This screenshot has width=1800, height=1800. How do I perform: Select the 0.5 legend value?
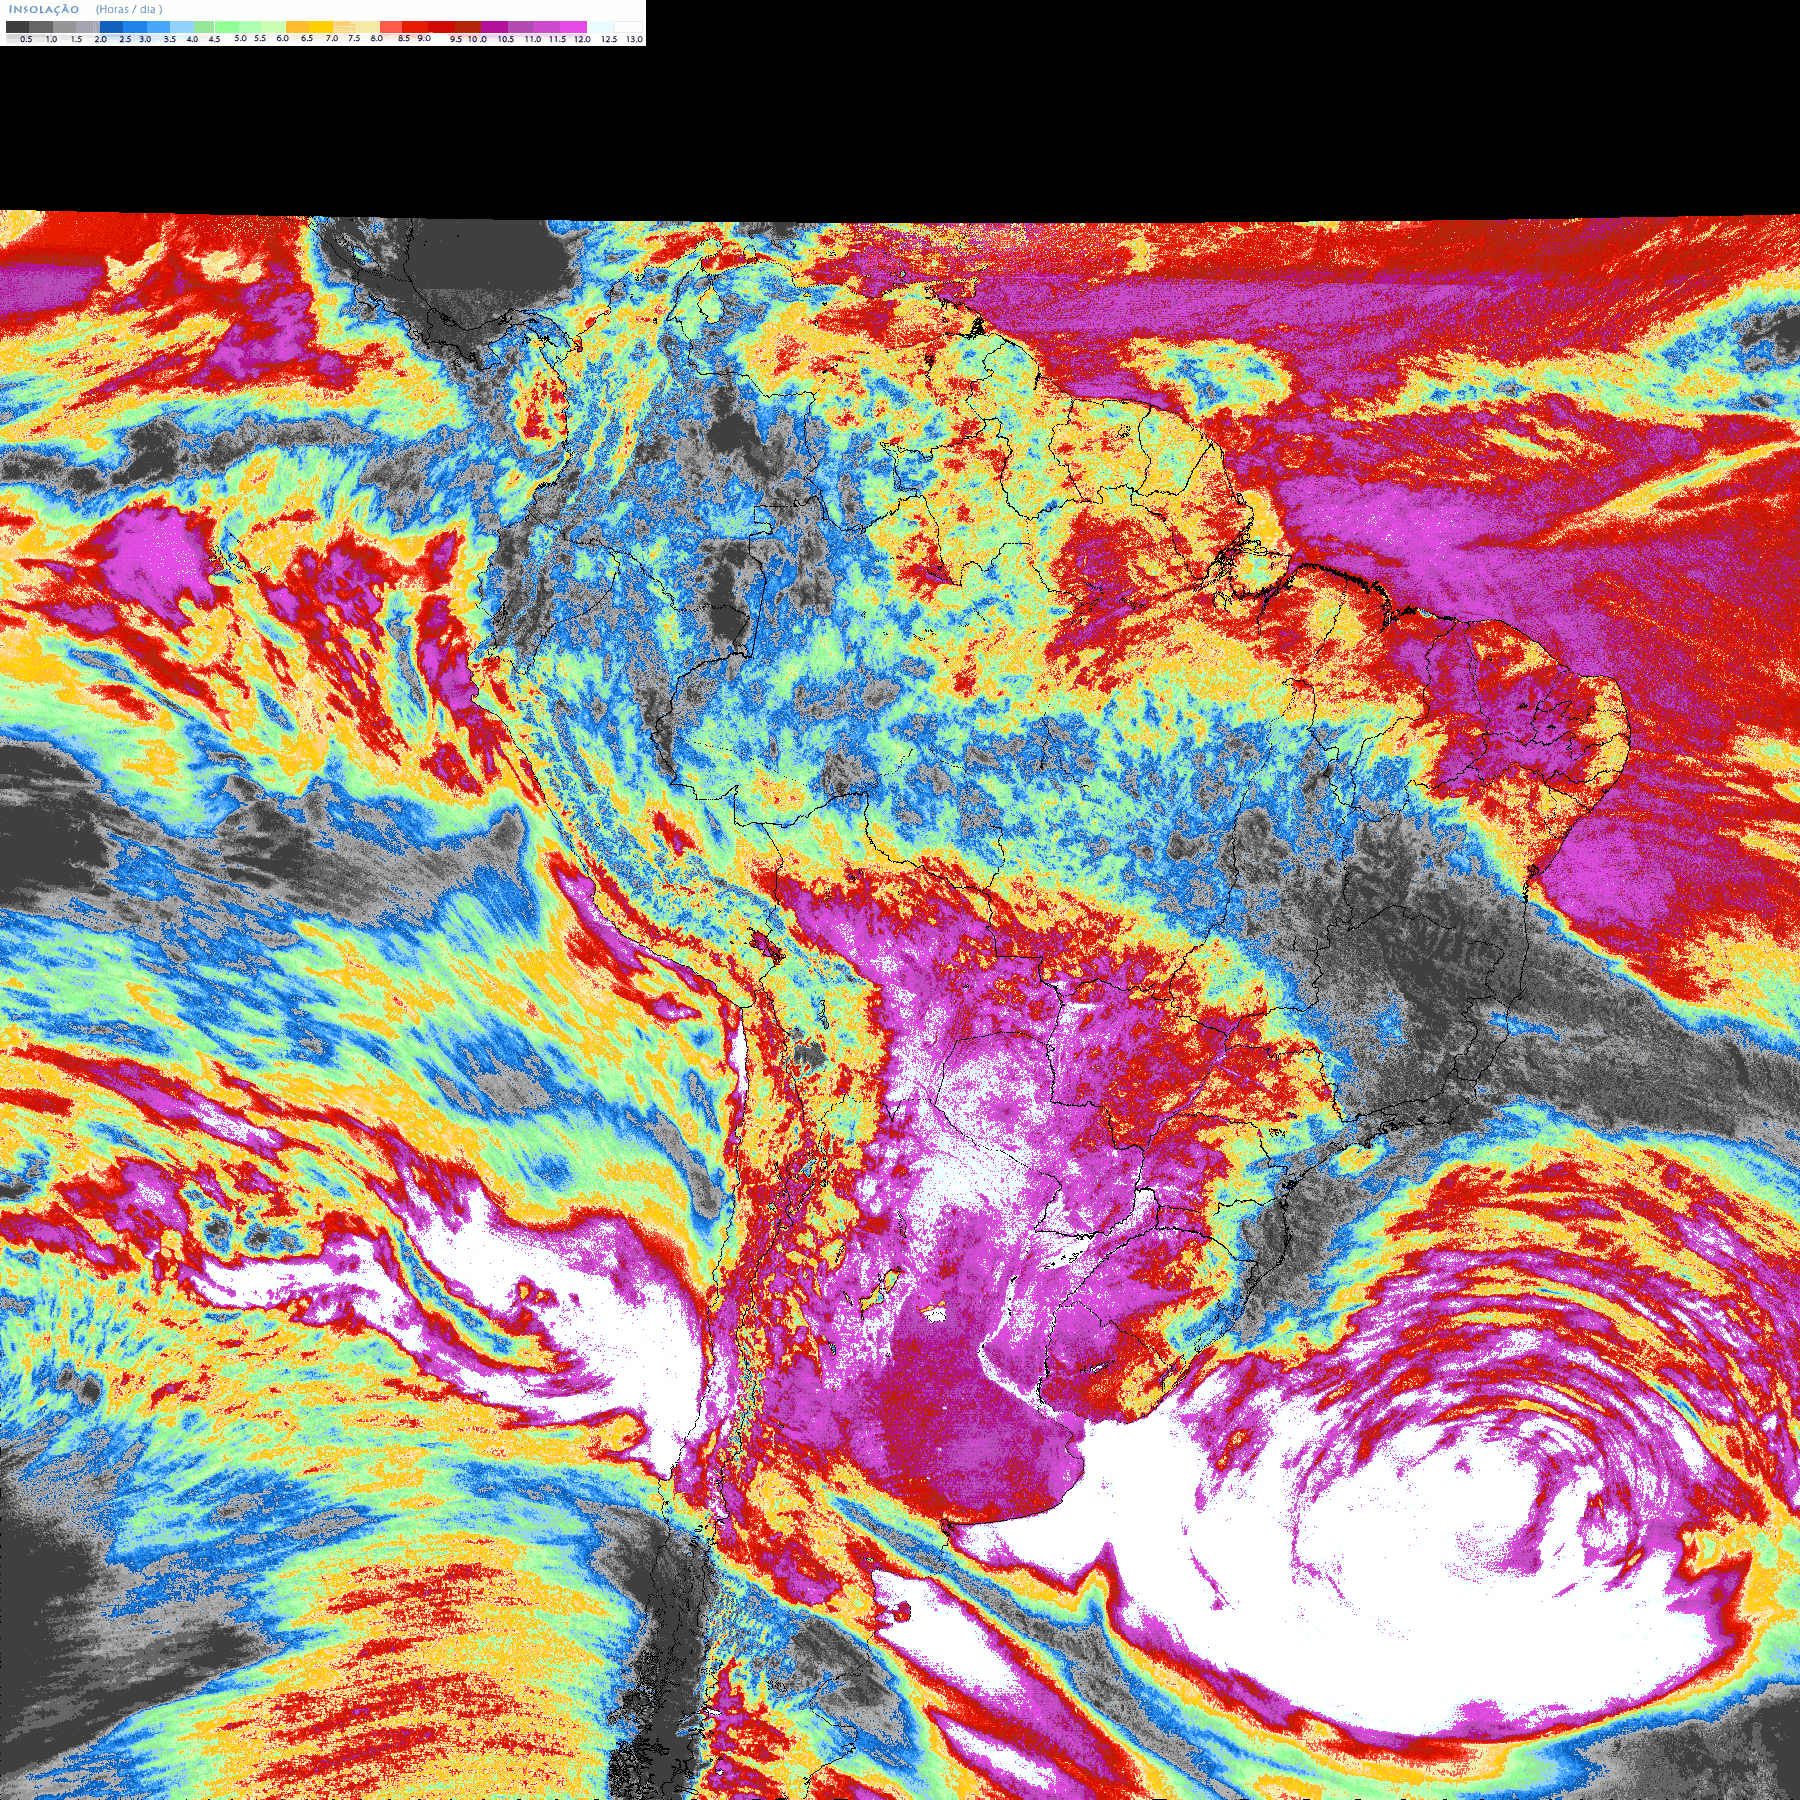(x=26, y=39)
